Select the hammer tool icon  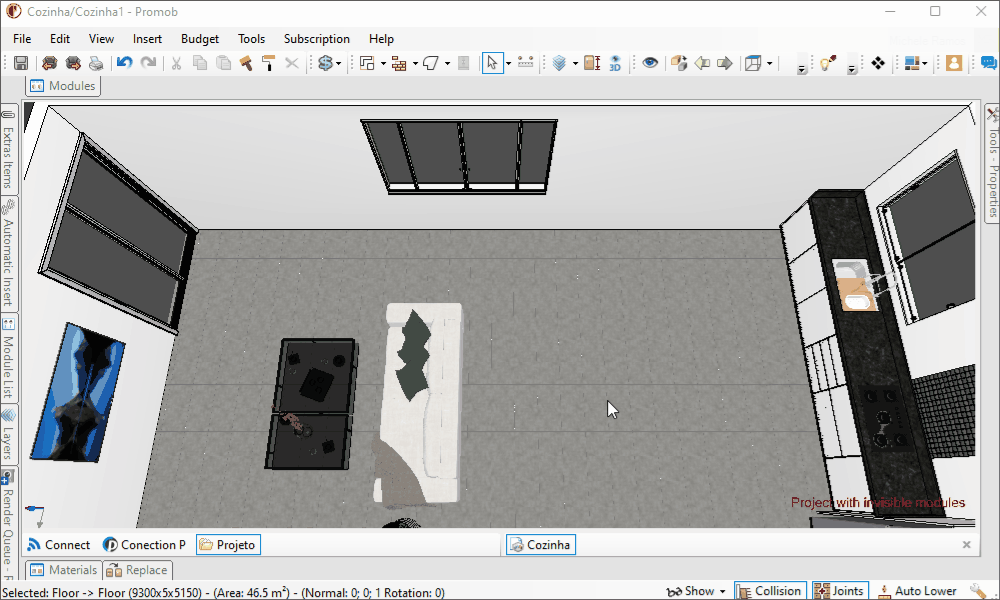tap(246, 63)
